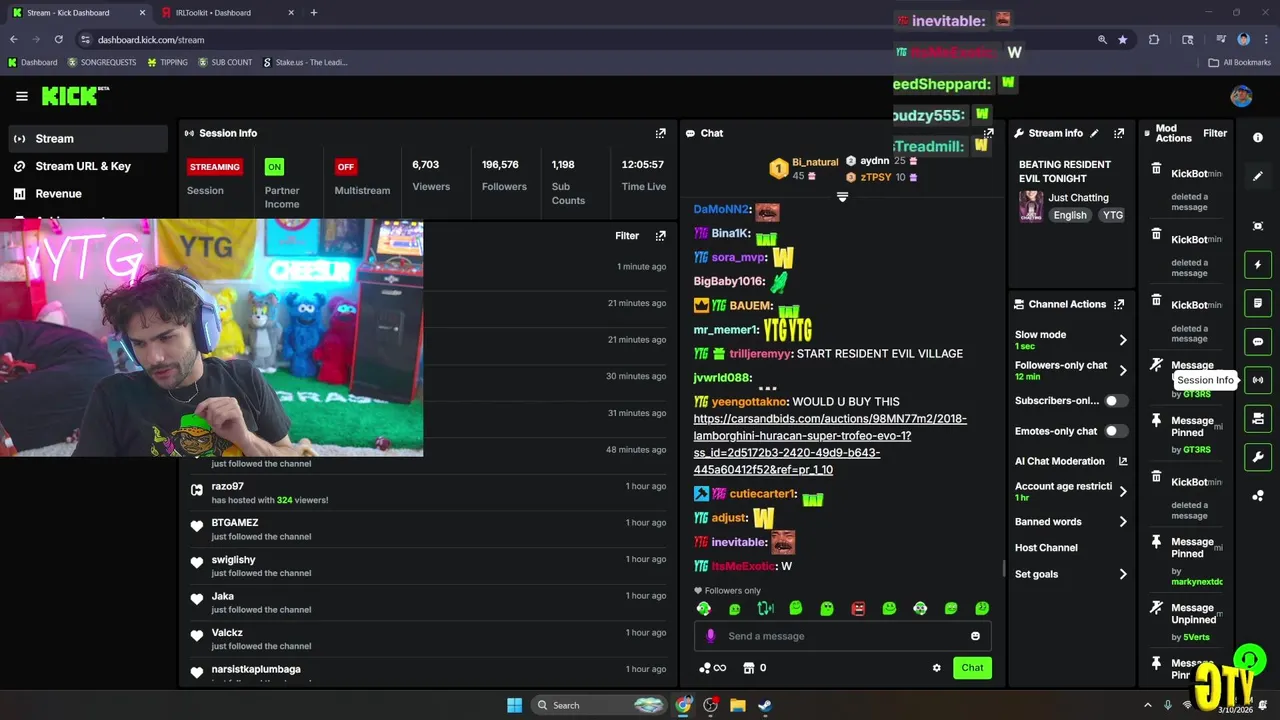Click the three-dots points icon in right sidebar
The image size is (1280, 720).
[x=1258, y=496]
